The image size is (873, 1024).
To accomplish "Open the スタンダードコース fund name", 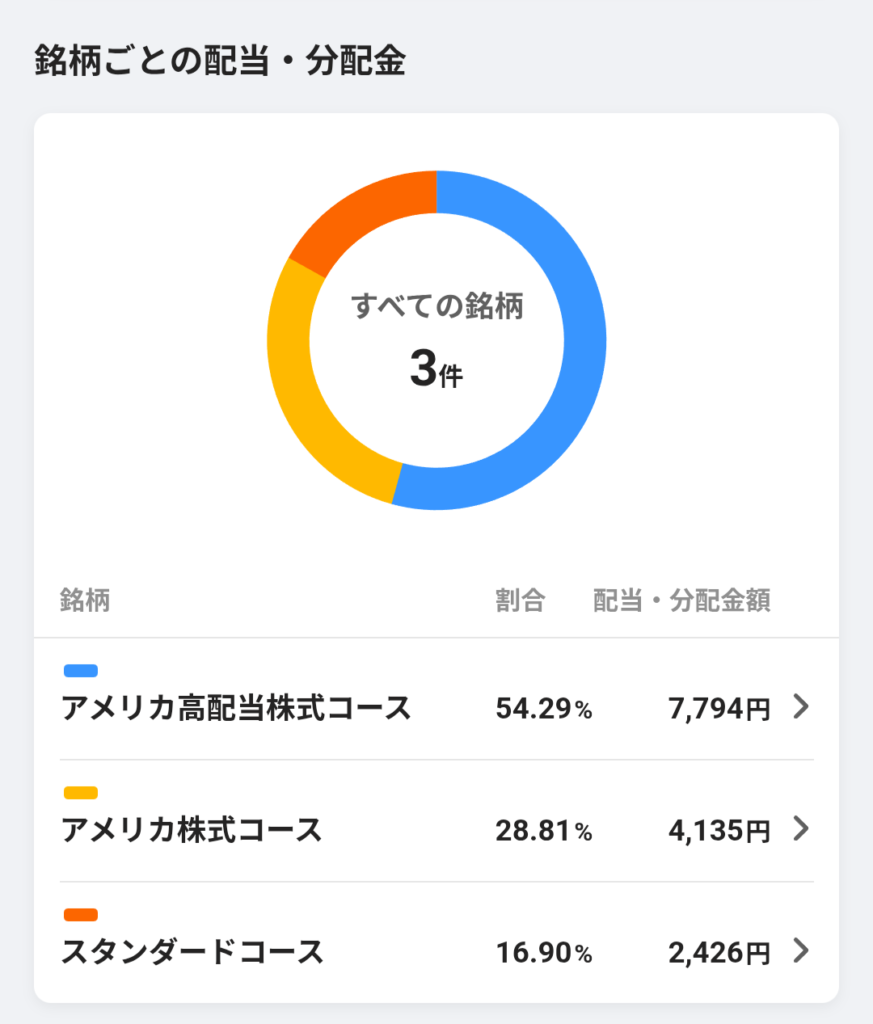I will pos(193,952).
